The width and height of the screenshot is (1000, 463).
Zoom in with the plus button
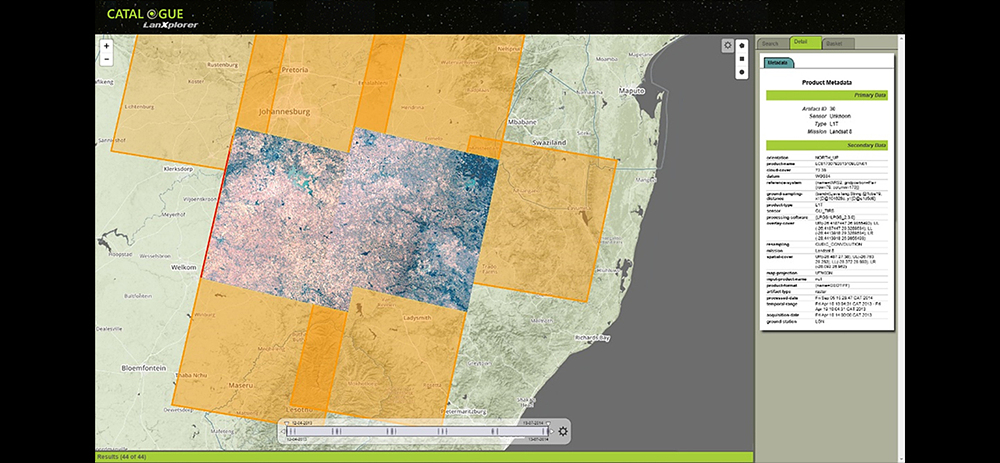coord(106,46)
